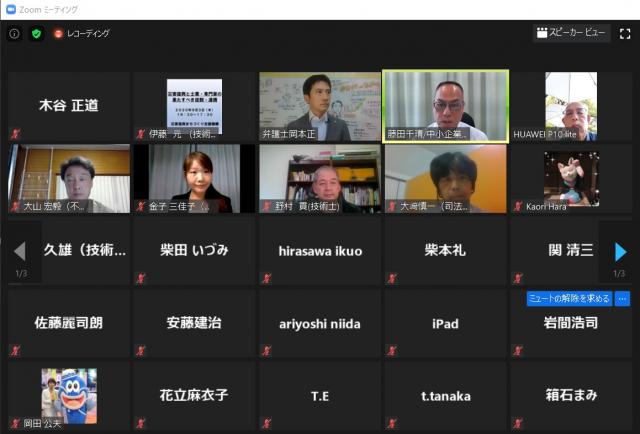Image resolution: width=640 pixels, height=434 pixels.
Task: Click muted mic icon on 柴田 いづみ tile
Action: pyautogui.click(x=140, y=278)
